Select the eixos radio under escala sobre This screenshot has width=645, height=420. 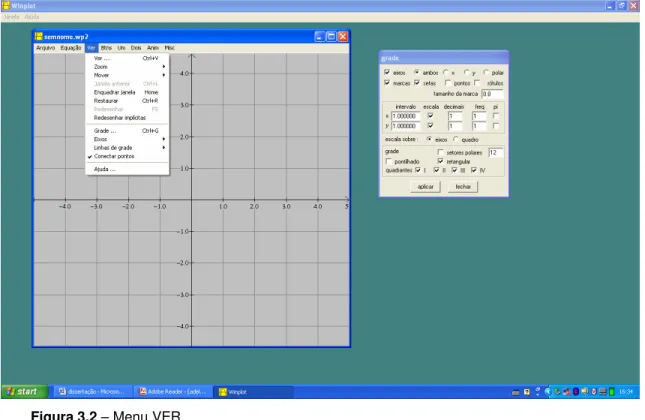tap(429, 139)
